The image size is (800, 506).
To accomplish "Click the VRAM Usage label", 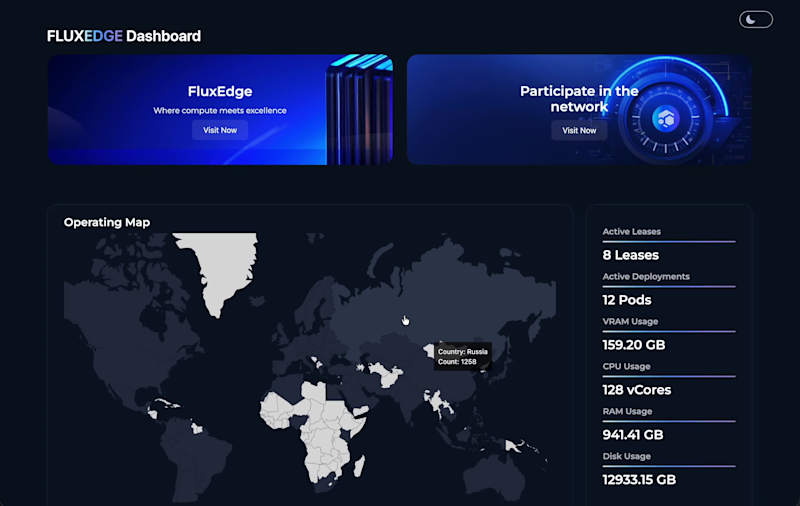I will click(x=630, y=321).
